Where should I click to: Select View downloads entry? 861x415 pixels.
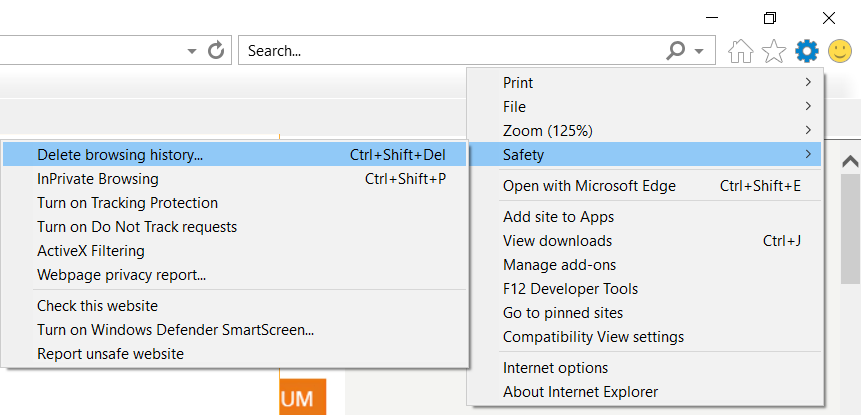pos(557,241)
